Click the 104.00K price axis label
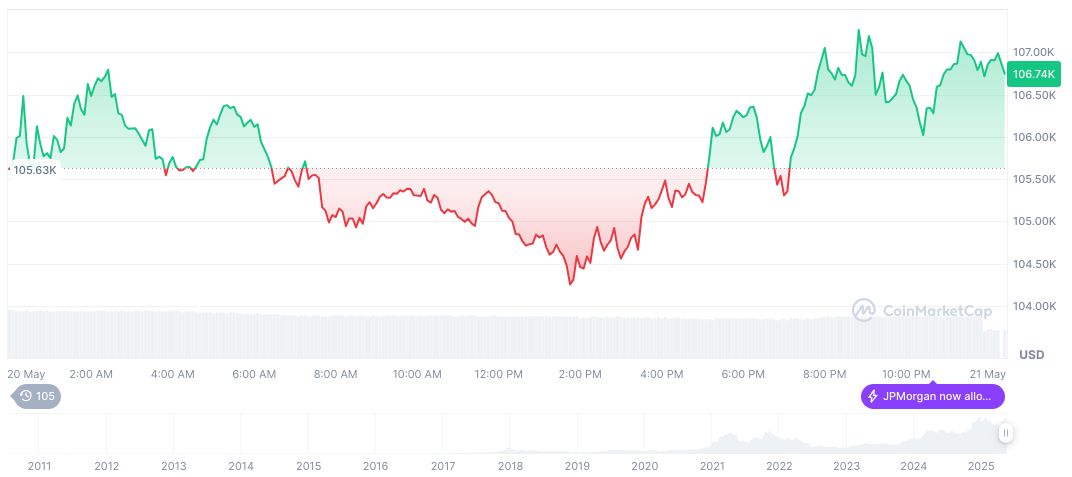 pyautogui.click(x=1033, y=306)
